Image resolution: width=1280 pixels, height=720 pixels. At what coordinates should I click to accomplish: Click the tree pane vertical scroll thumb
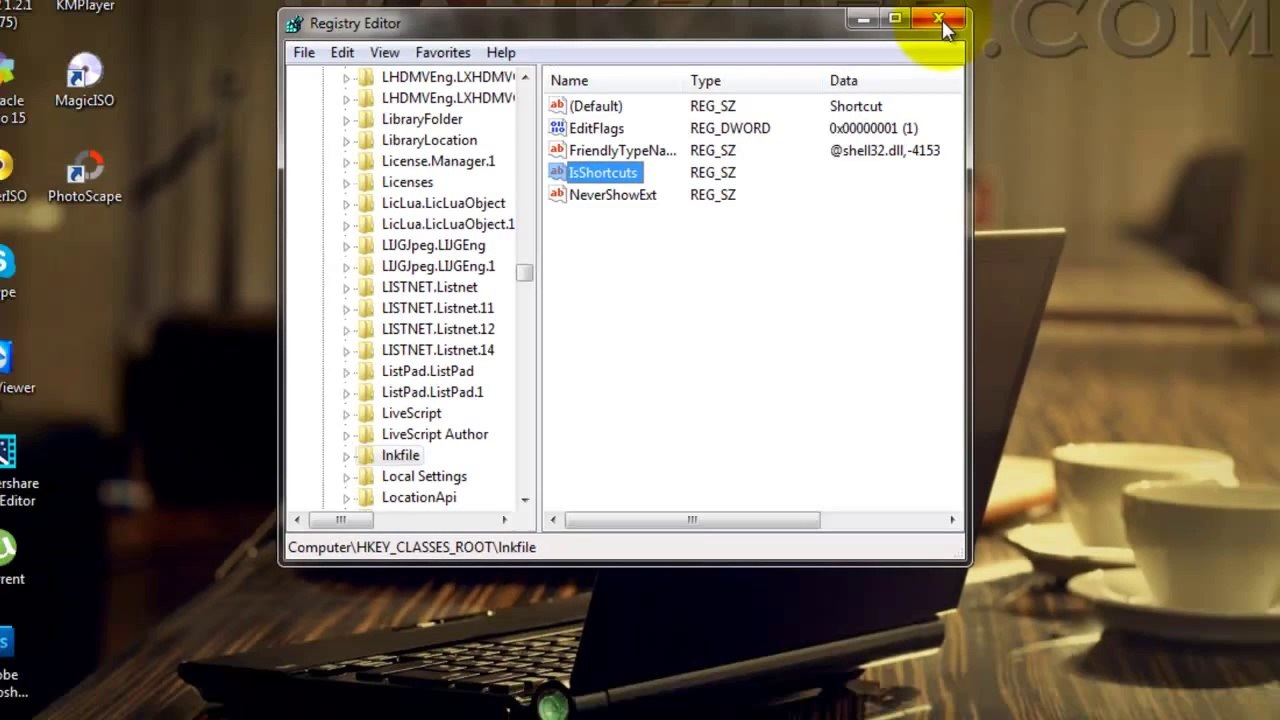click(x=525, y=273)
